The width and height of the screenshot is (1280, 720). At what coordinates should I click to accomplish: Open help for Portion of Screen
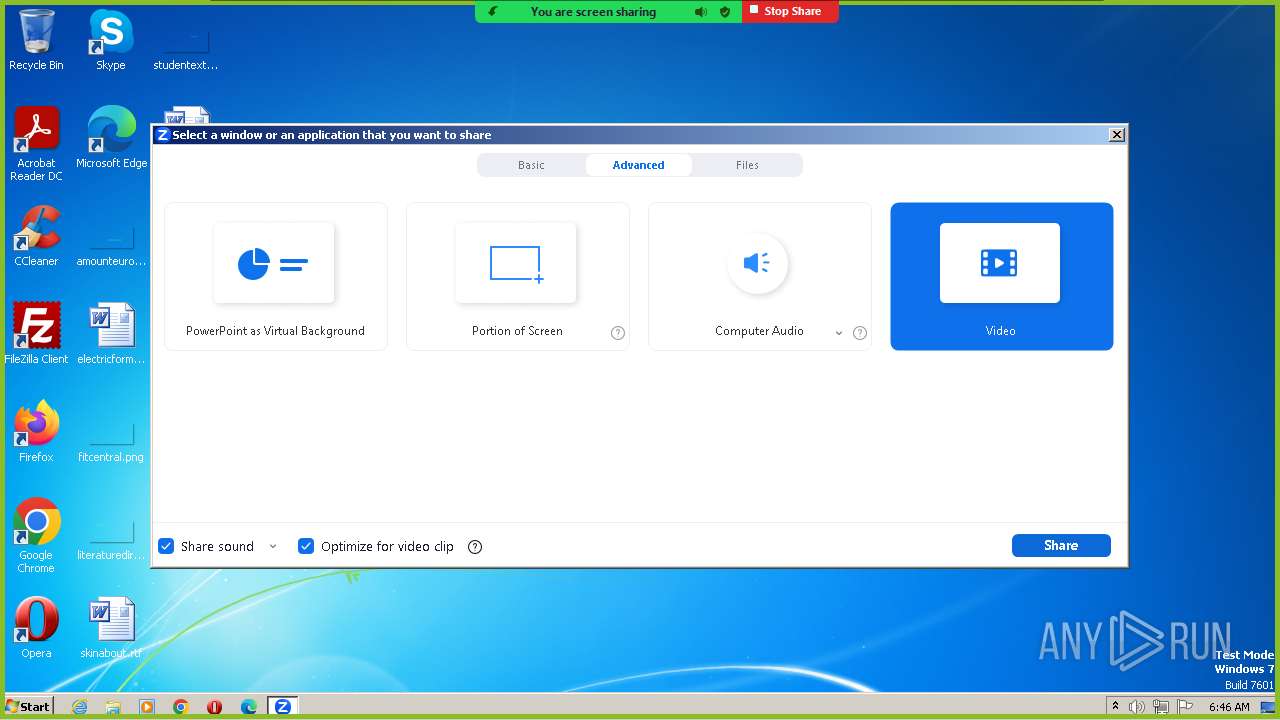[x=618, y=333]
